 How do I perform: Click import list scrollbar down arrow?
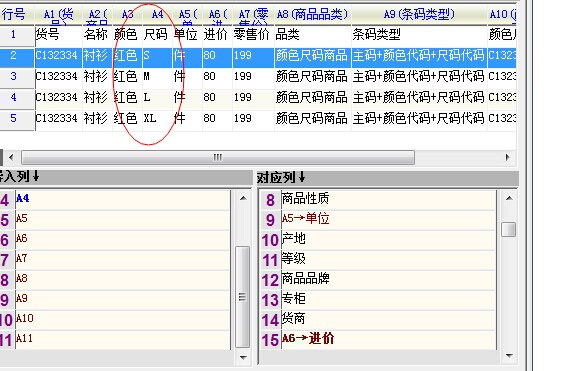click(243, 357)
